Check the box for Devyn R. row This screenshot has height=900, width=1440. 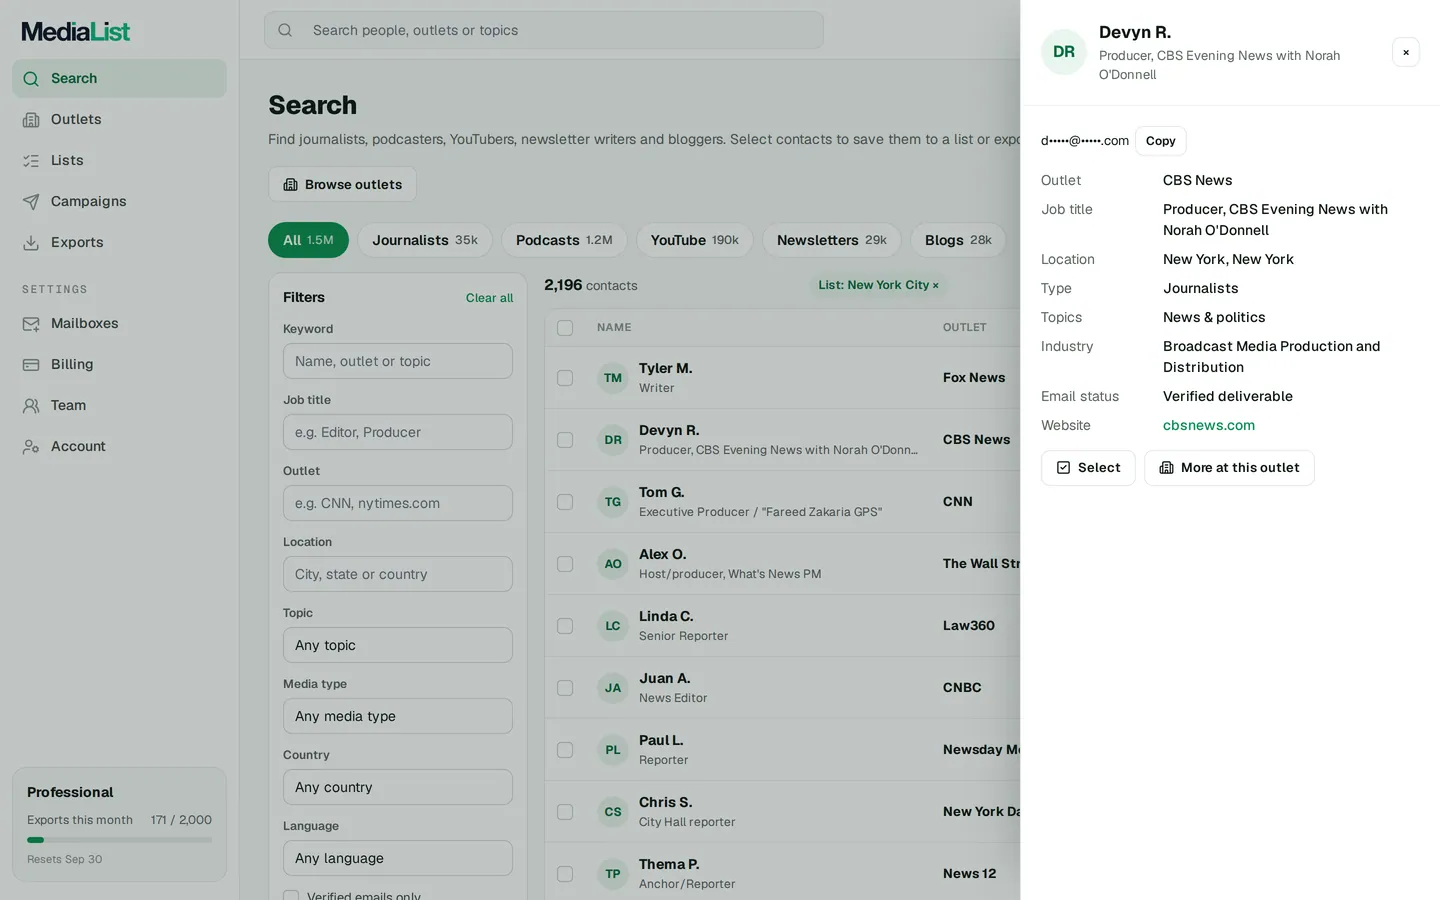coord(565,440)
